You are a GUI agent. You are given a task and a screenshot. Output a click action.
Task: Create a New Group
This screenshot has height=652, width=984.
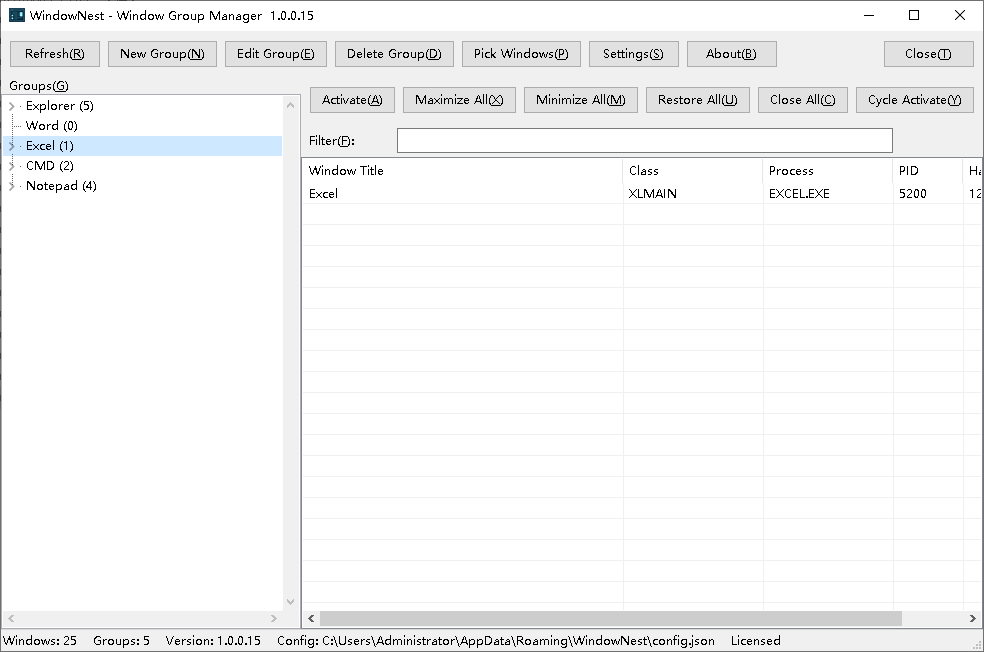[162, 54]
